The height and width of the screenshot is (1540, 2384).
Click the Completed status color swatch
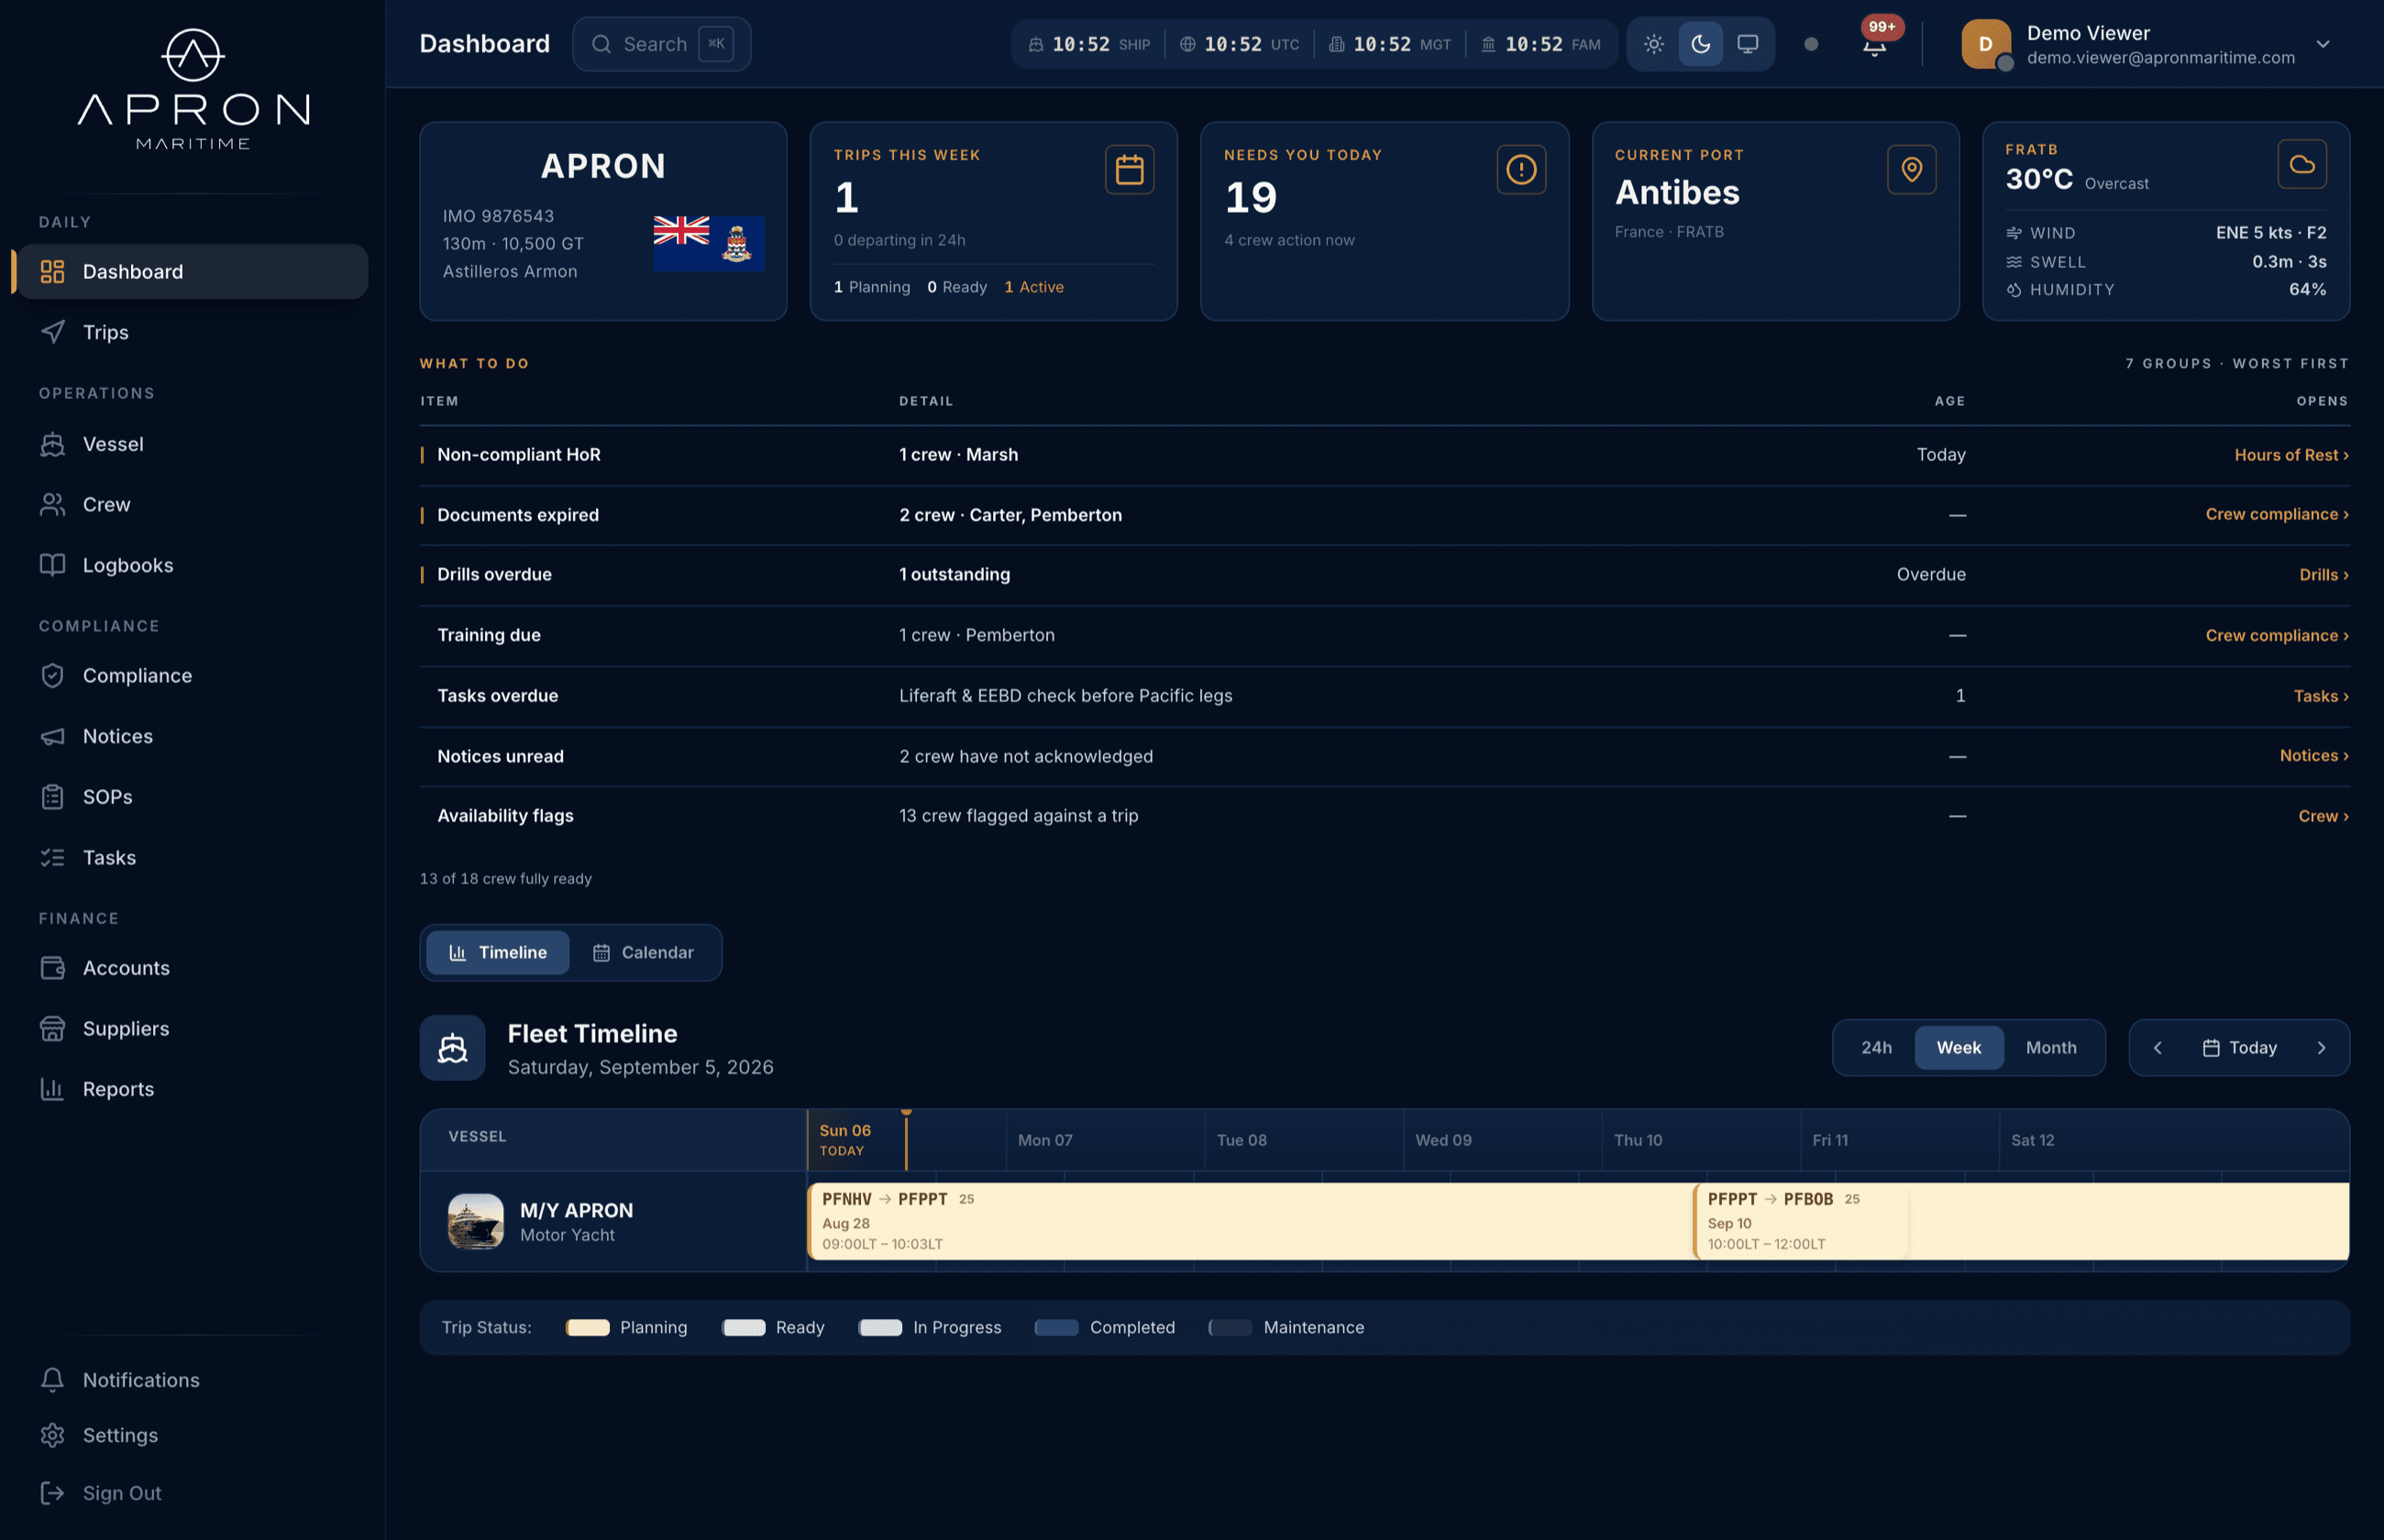[1057, 1328]
